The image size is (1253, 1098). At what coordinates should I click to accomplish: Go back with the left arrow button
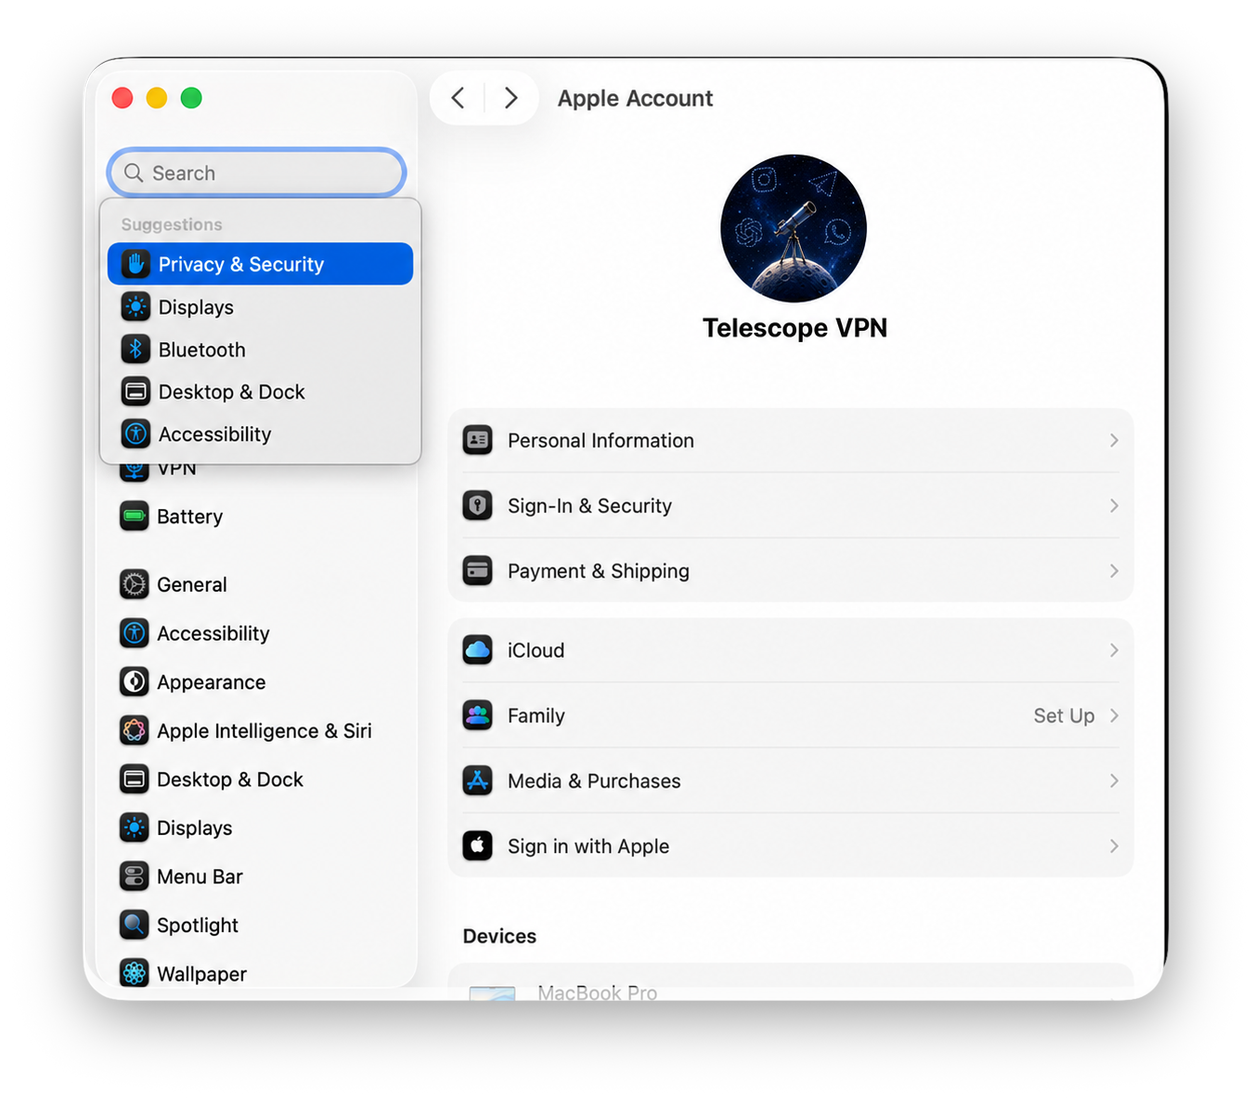coord(458,98)
